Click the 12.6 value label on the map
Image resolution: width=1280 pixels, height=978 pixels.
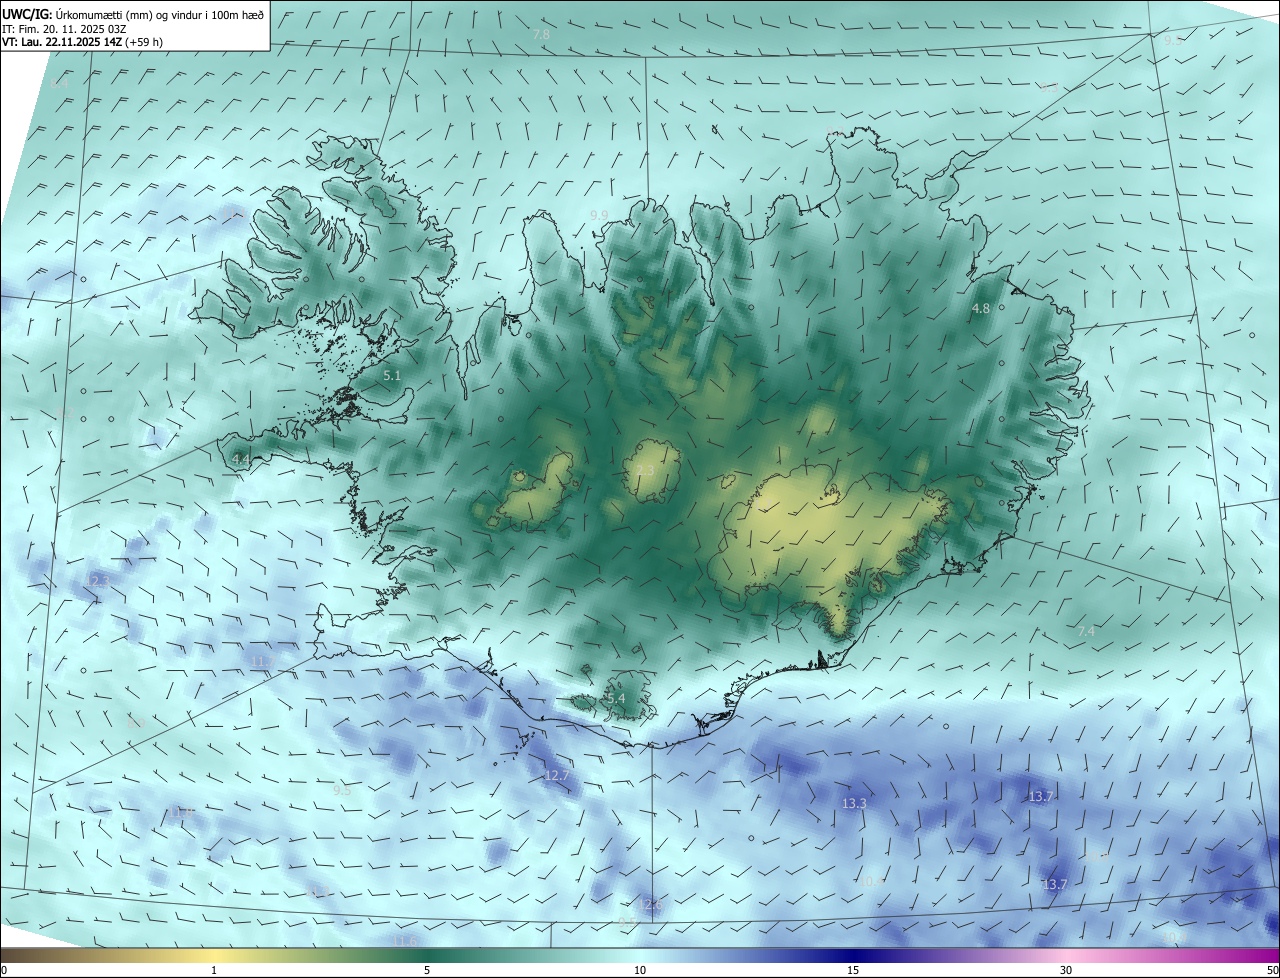coord(652,905)
